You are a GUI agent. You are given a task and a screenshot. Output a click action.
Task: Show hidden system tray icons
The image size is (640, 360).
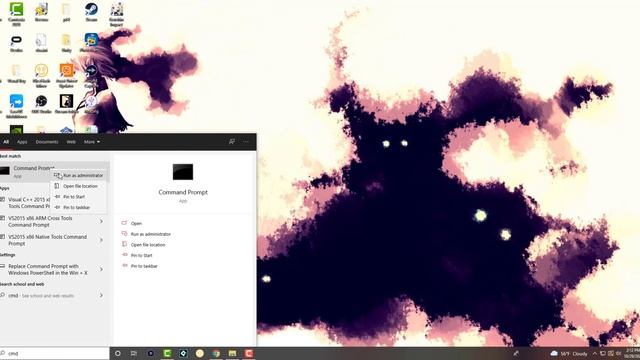tap(595, 353)
